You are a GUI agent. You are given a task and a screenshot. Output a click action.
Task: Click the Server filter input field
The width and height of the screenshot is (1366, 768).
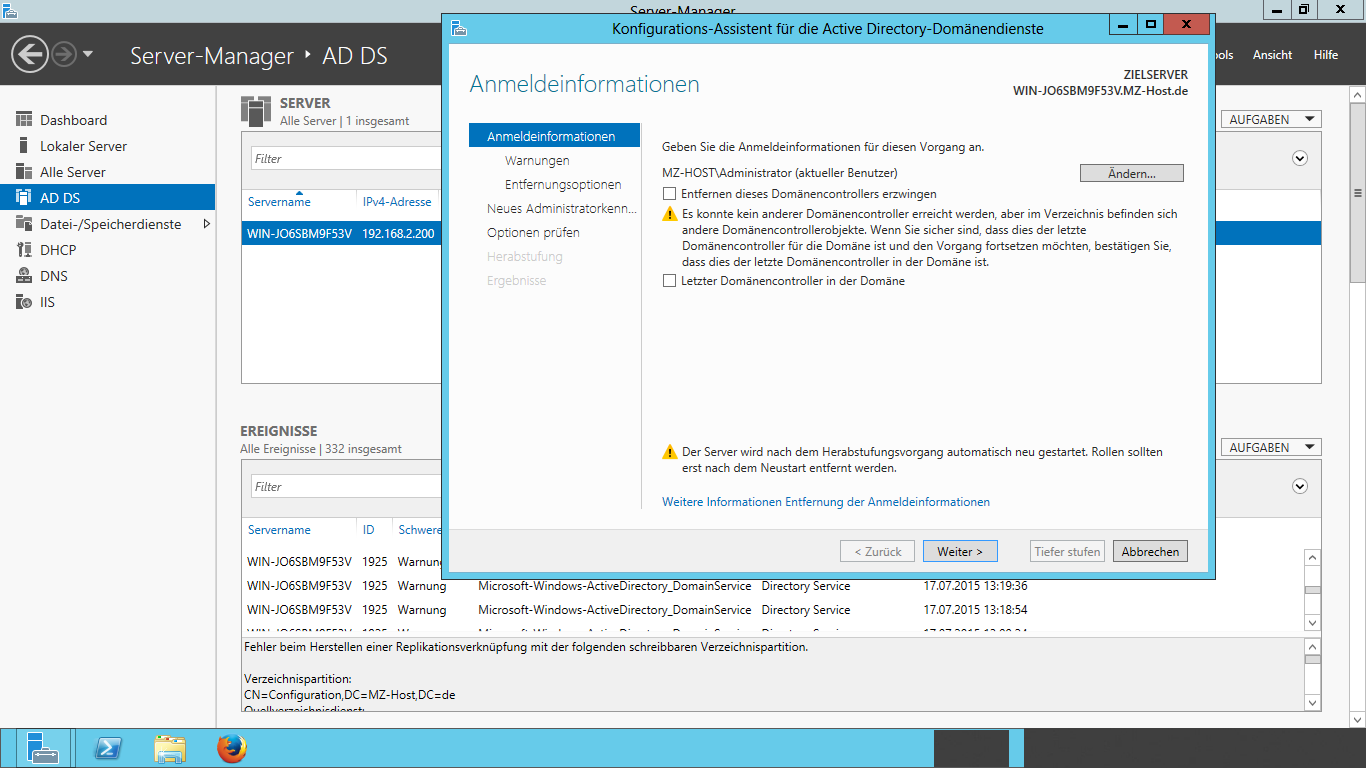pos(345,159)
